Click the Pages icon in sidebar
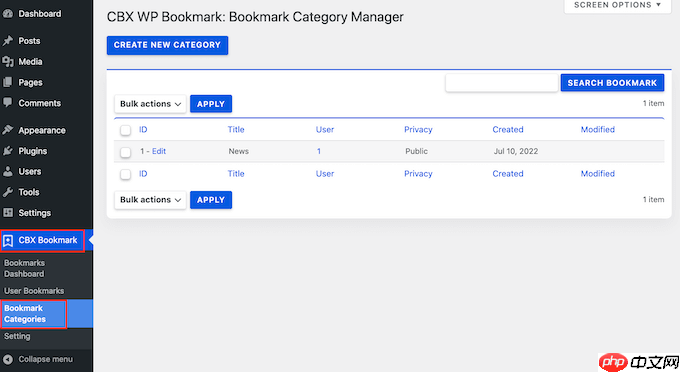This screenshot has height=372, width=680. point(7,82)
